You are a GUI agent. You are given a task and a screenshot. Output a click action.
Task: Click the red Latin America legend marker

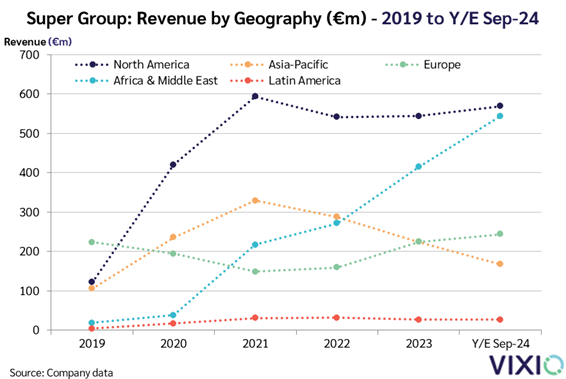click(247, 80)
